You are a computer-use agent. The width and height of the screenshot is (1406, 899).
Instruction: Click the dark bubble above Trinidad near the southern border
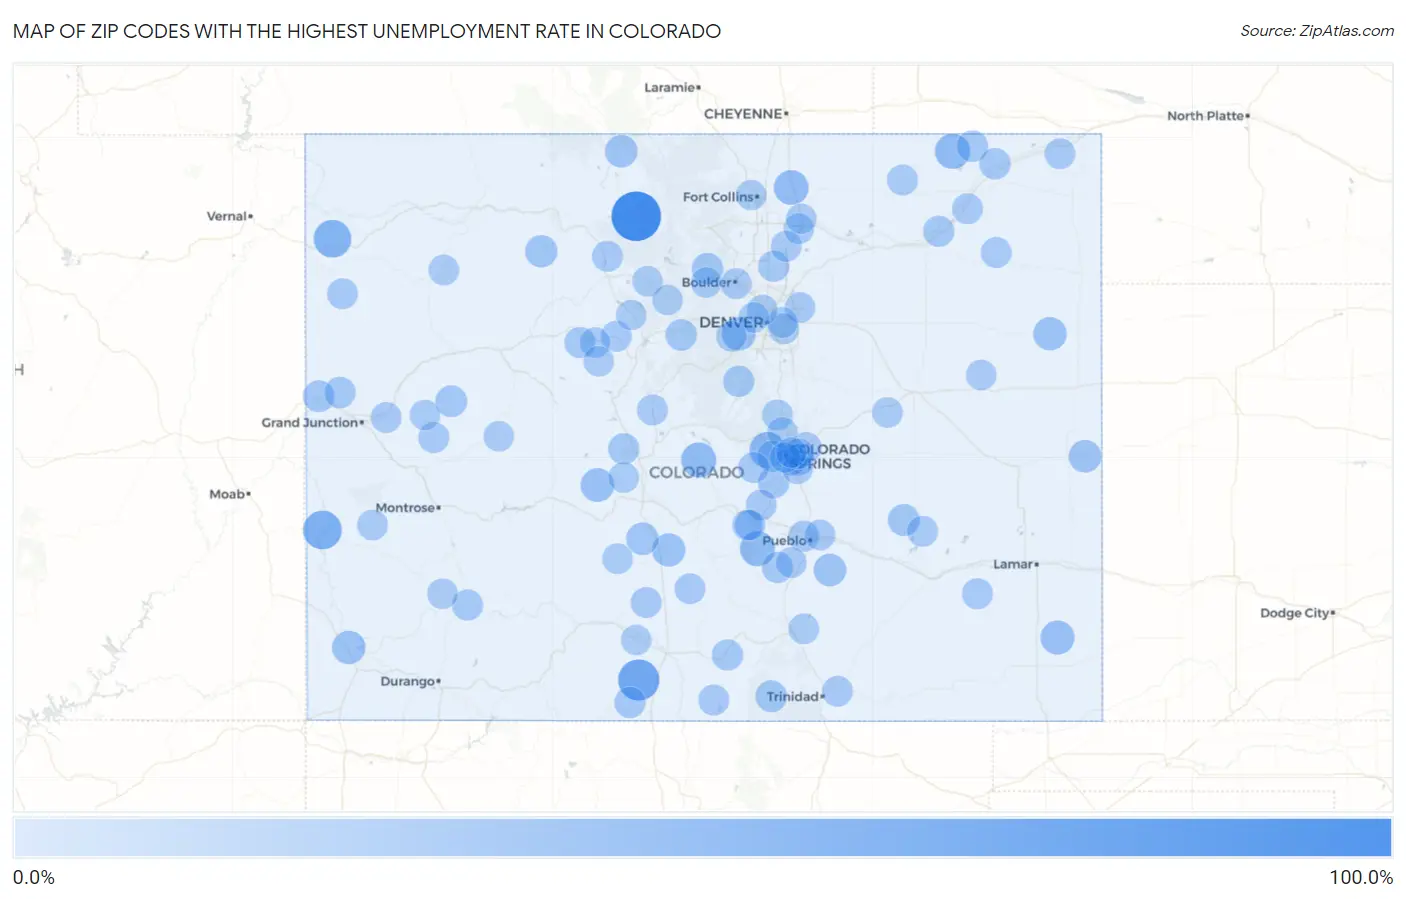click(x=638, y=680)
